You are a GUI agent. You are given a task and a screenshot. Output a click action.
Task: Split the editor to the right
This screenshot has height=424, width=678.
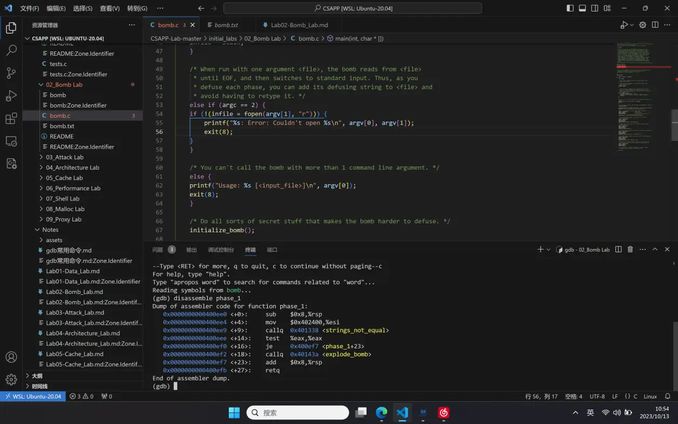pos(656,25)
